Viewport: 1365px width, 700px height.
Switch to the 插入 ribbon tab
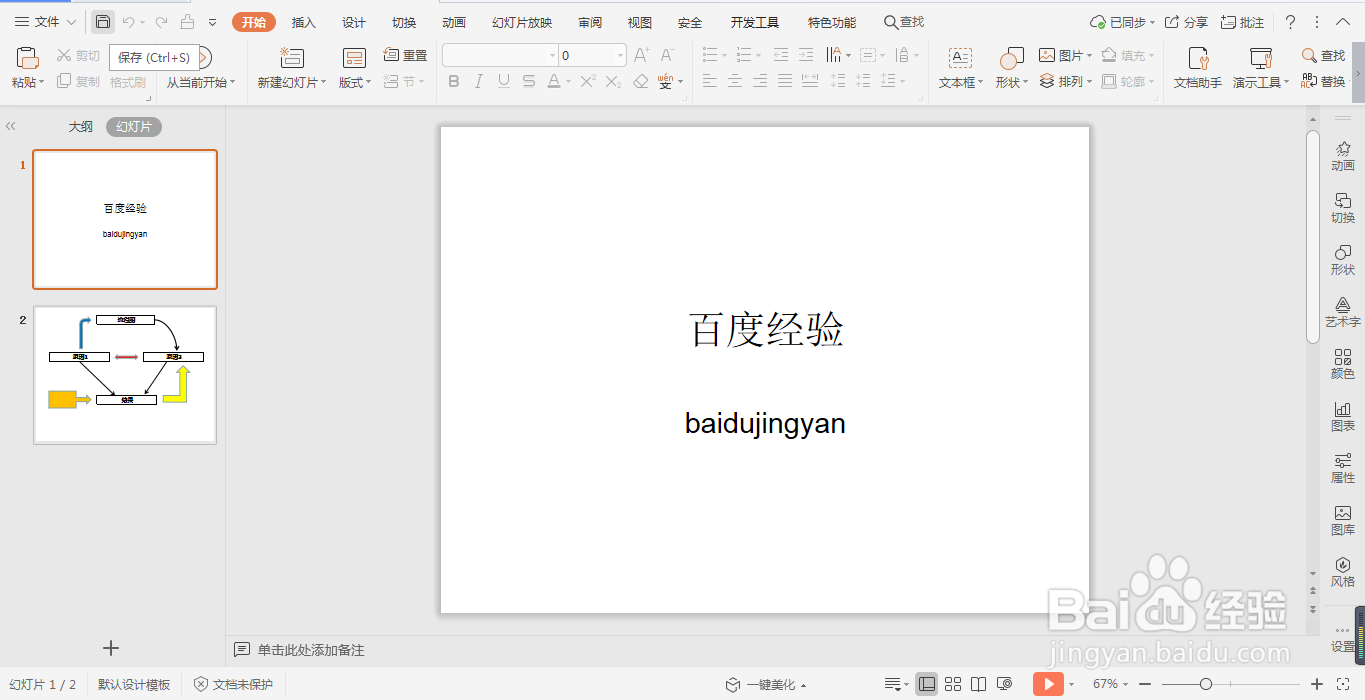pyautogui.click(x=303, y=22)
